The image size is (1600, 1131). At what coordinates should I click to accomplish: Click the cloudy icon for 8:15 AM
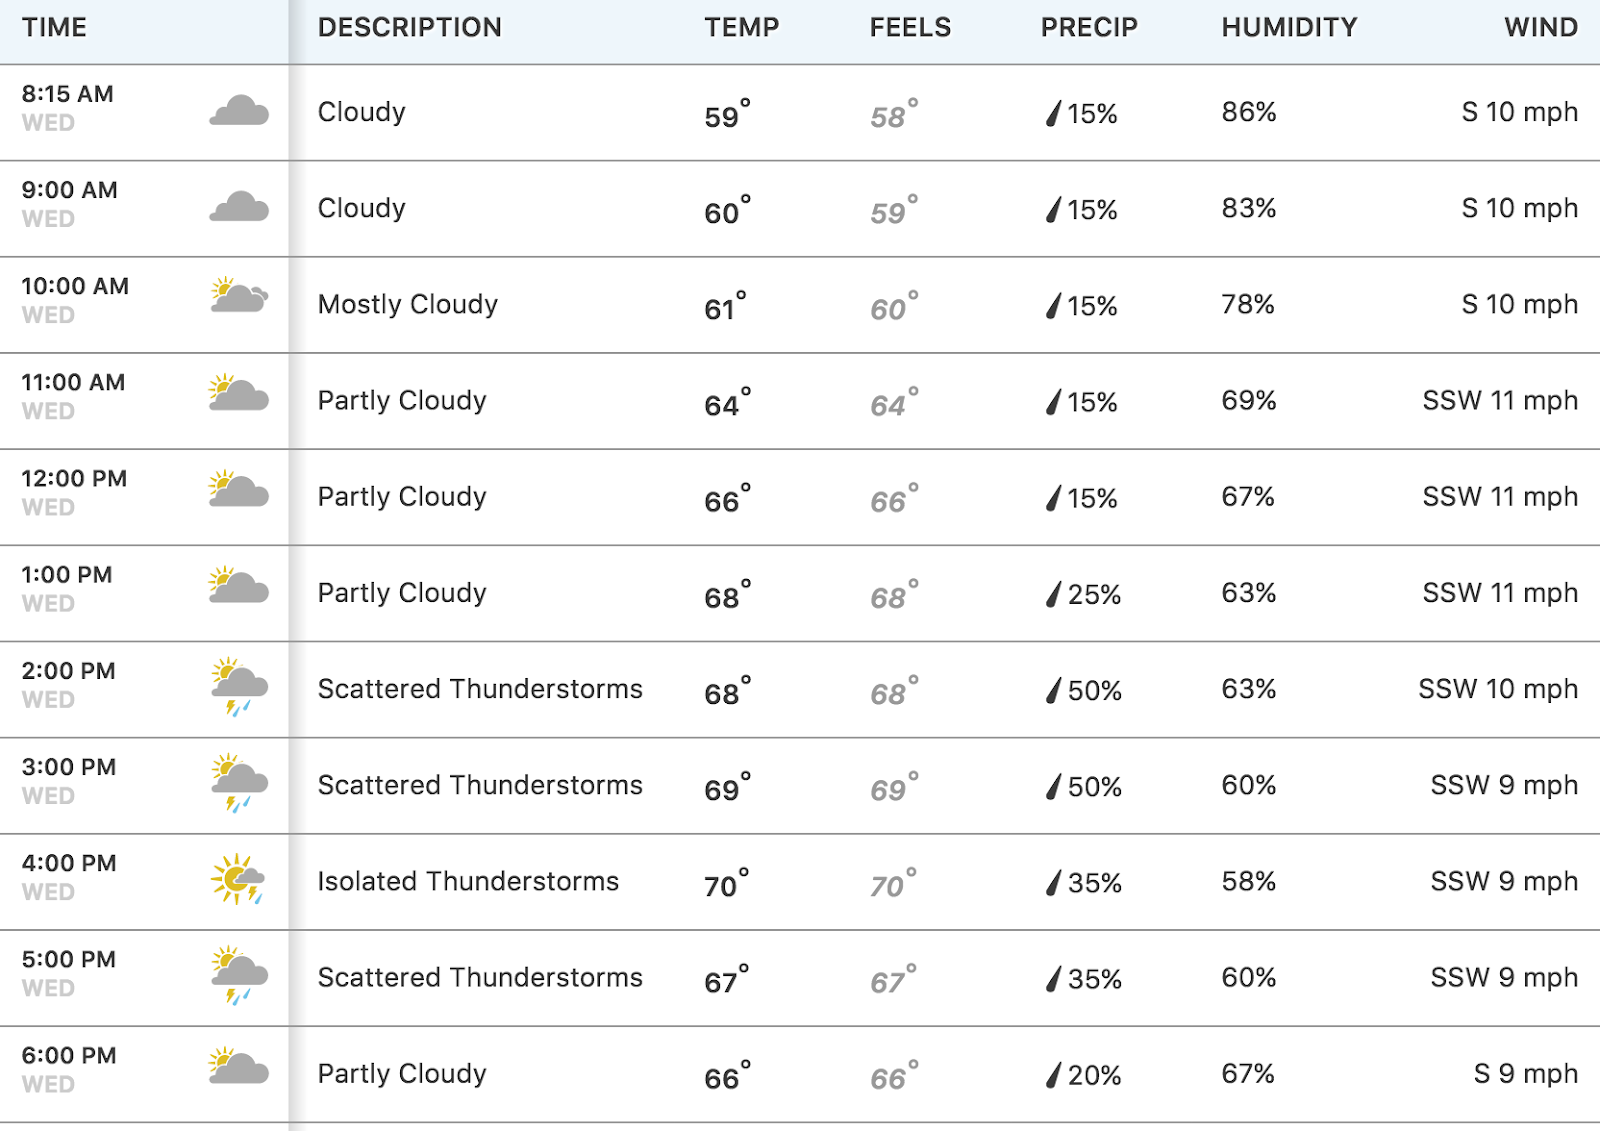click(x=239, y=110)
